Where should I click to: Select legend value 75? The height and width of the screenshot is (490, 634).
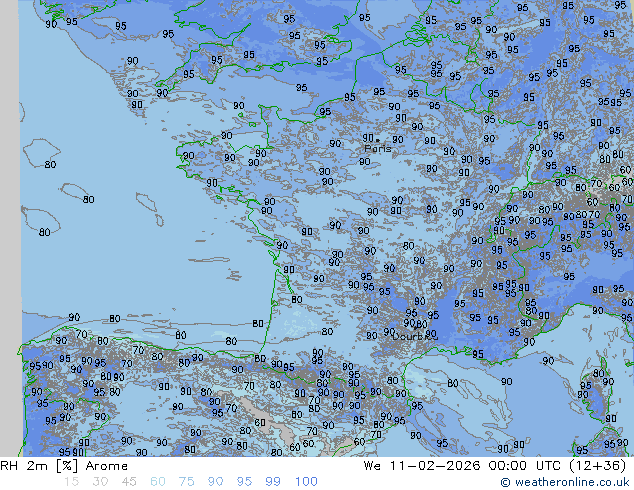pyautogui.click(x=186, y=482)
